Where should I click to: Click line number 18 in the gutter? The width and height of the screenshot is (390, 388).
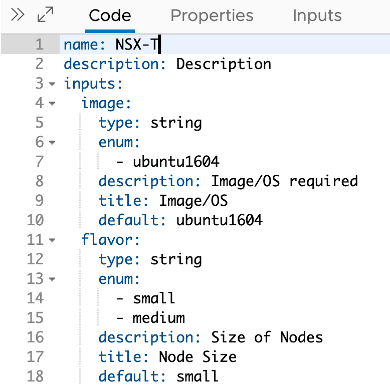pos(35,376)
